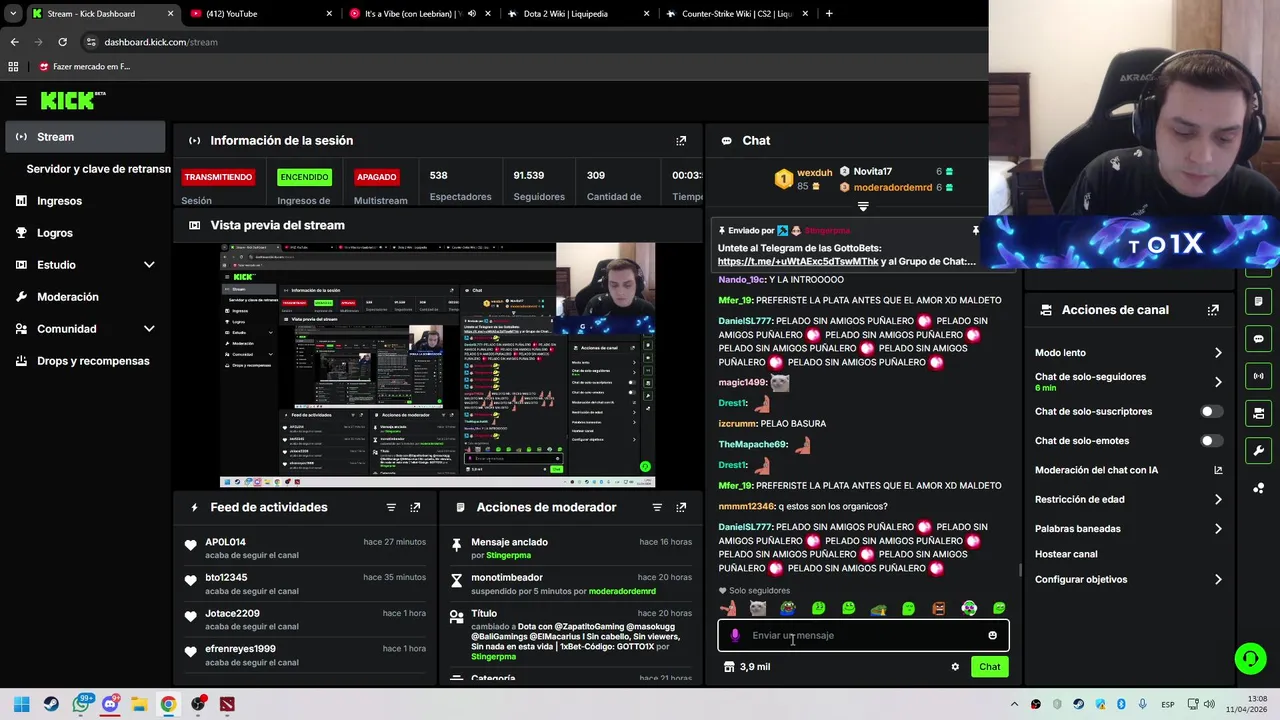Viewport: 1280px width, 720px height.
Task: Click the shop icon next to 3,9 mil
Action: 729,667
